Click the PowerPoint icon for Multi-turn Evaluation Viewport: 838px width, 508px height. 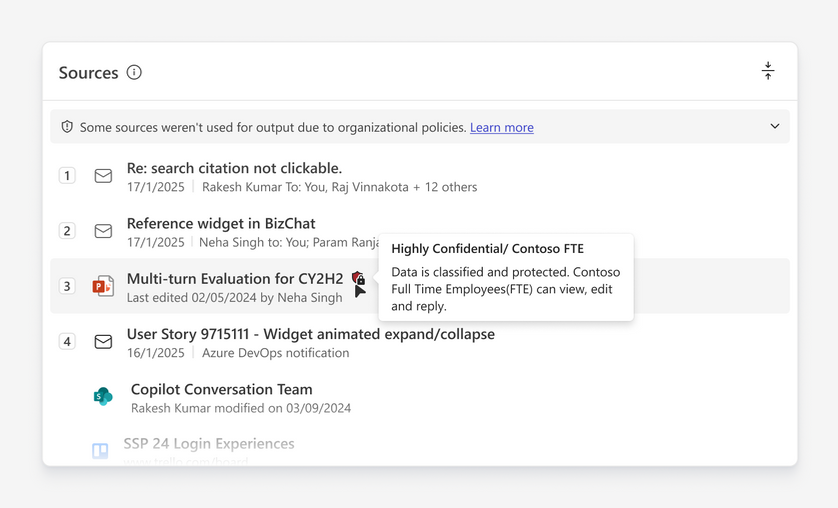pos(103,287)
